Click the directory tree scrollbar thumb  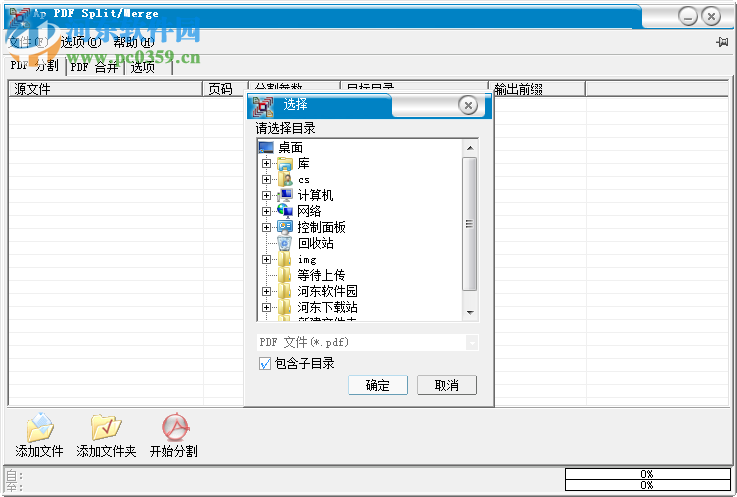469,224
